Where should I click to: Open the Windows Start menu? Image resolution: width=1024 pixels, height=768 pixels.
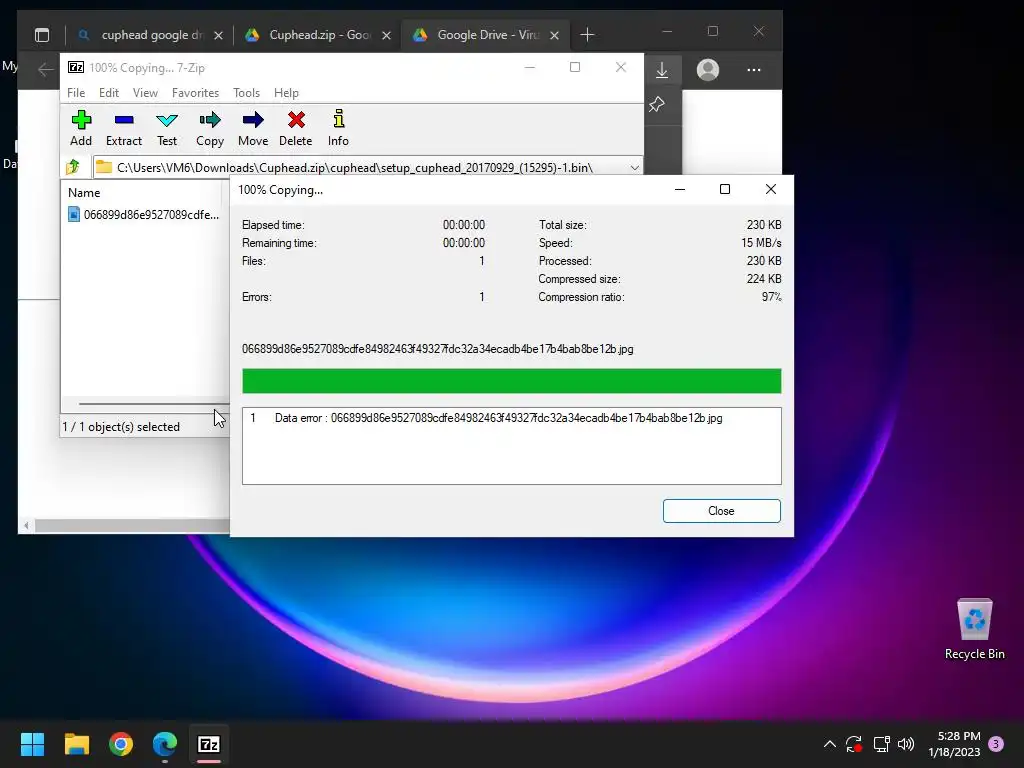pos(32,744)
